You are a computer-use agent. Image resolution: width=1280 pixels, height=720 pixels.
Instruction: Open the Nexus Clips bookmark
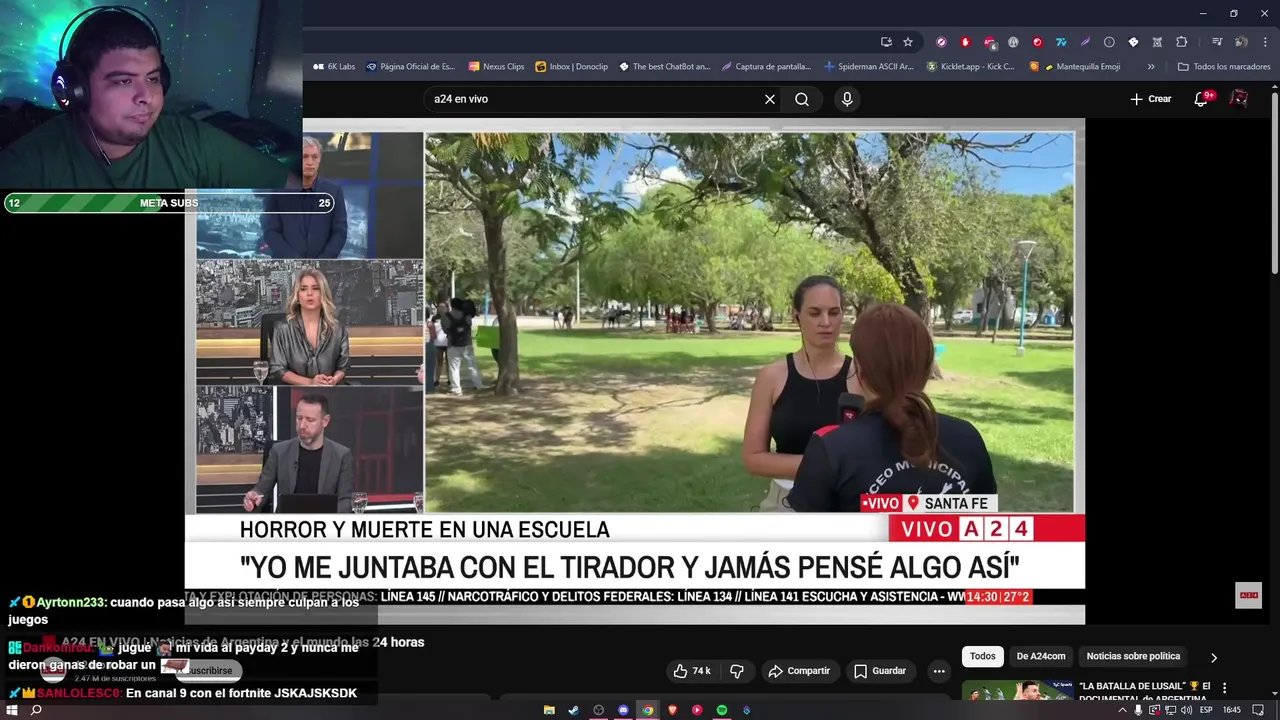pyautogui.click(x=496, y=67)
